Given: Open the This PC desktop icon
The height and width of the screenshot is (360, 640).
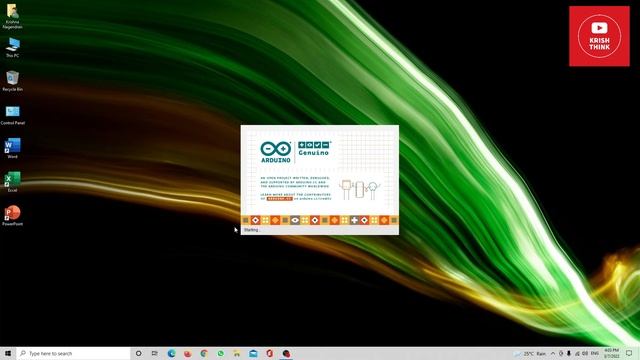Looking at the screenshot, I should pyautogui.click(x=13, y=47).
